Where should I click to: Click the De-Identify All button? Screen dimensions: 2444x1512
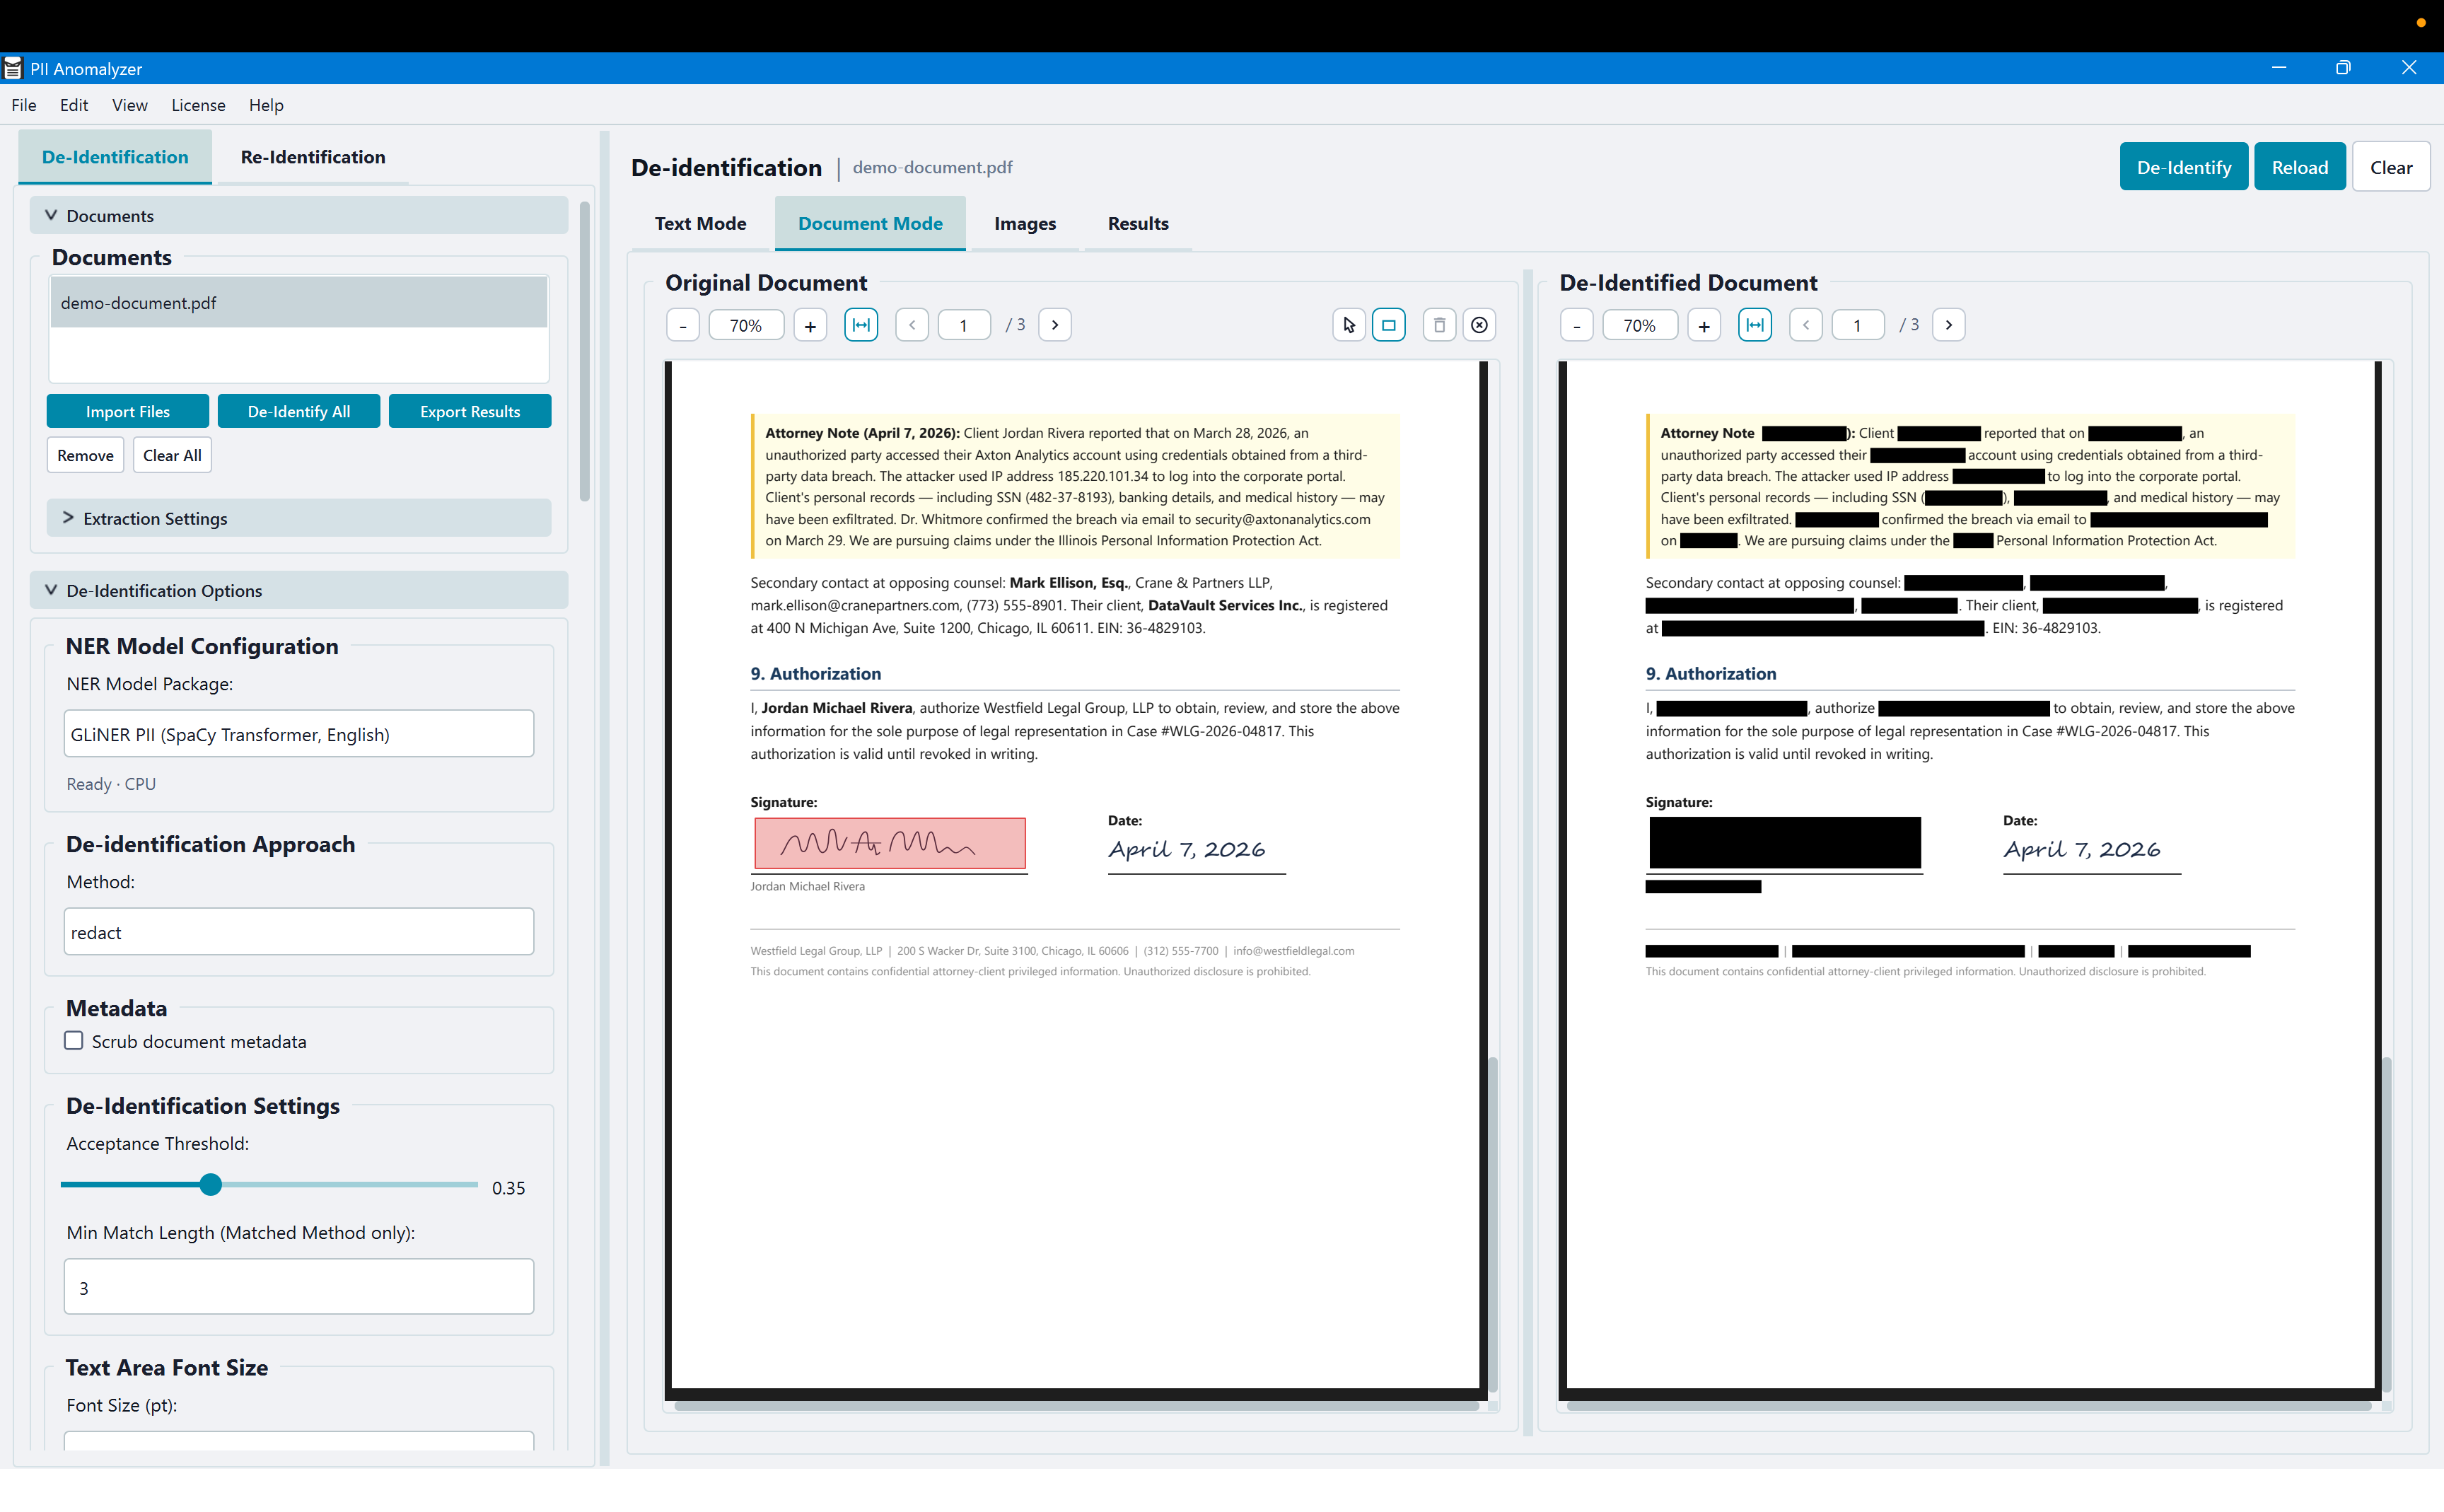pyautogui.click(x=298, y=410)
